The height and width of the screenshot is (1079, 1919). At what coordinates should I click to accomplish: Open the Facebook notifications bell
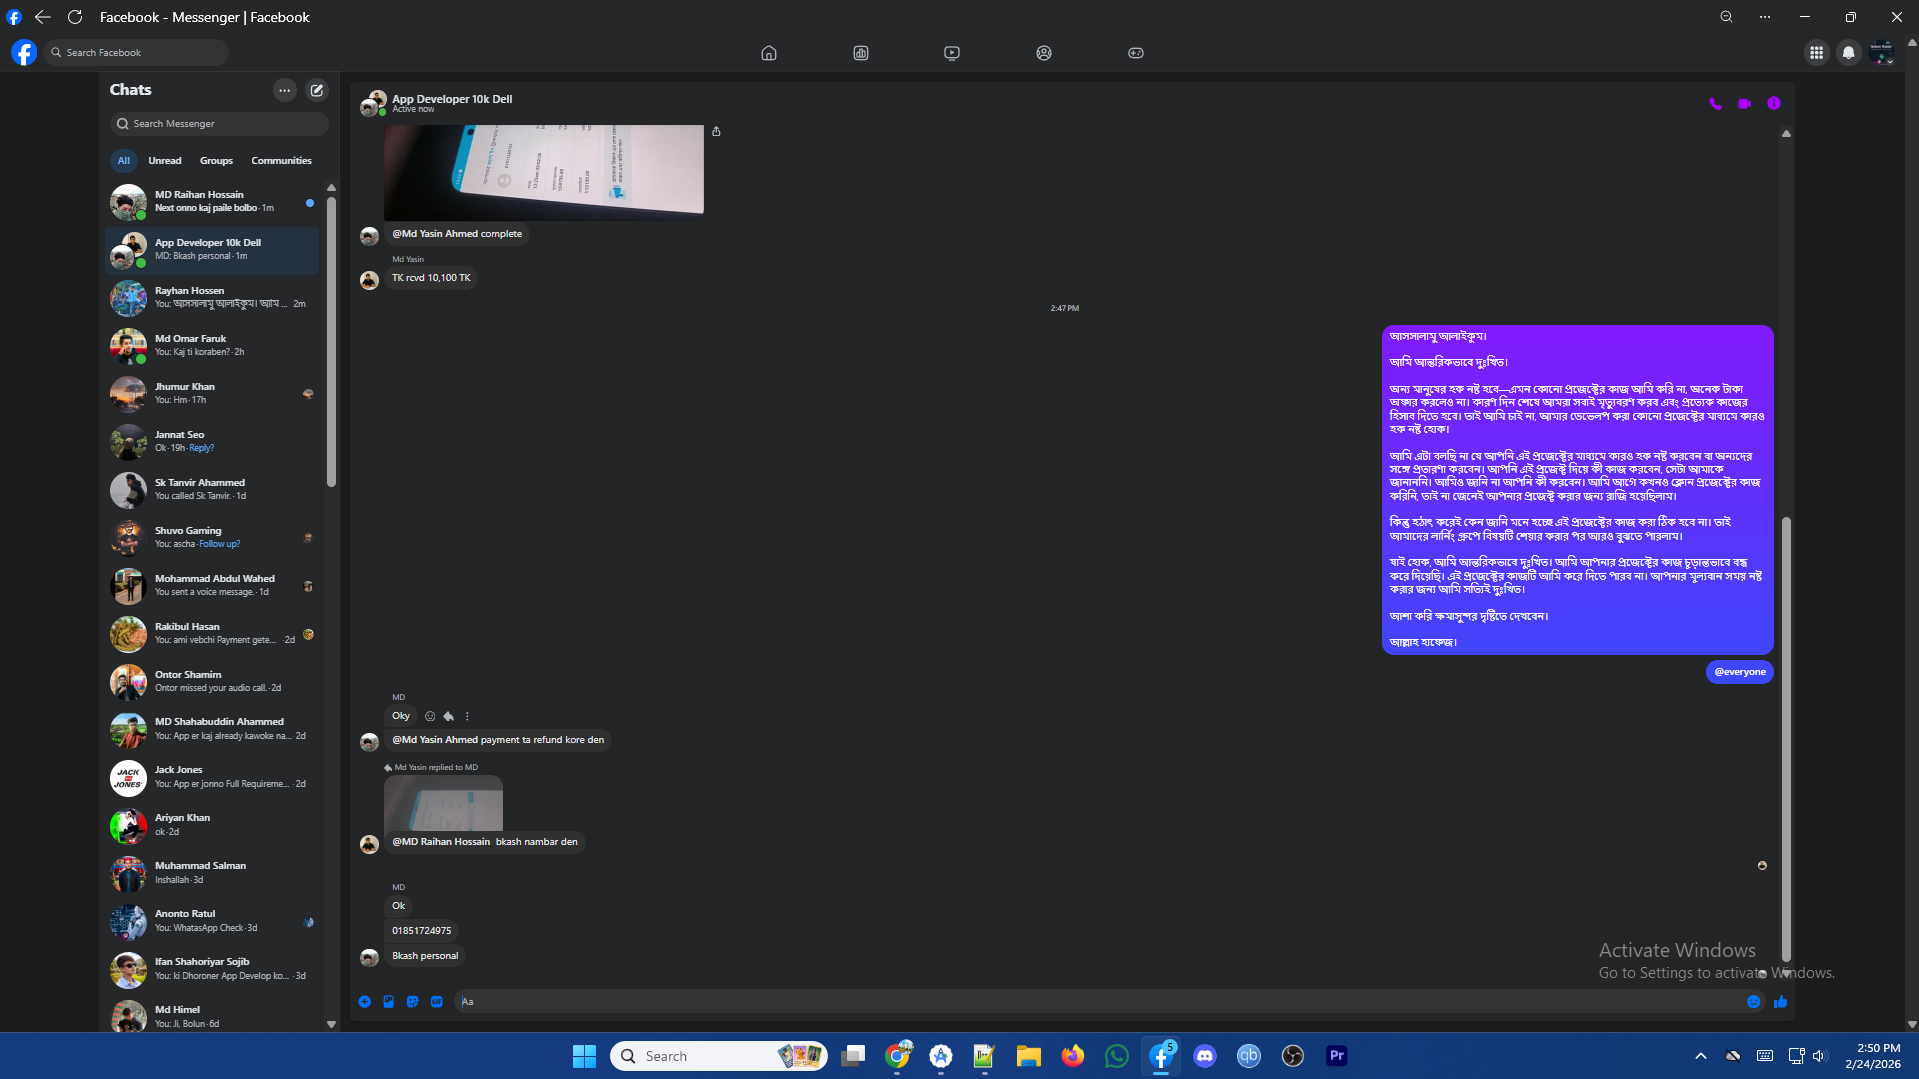(1848, 53)
